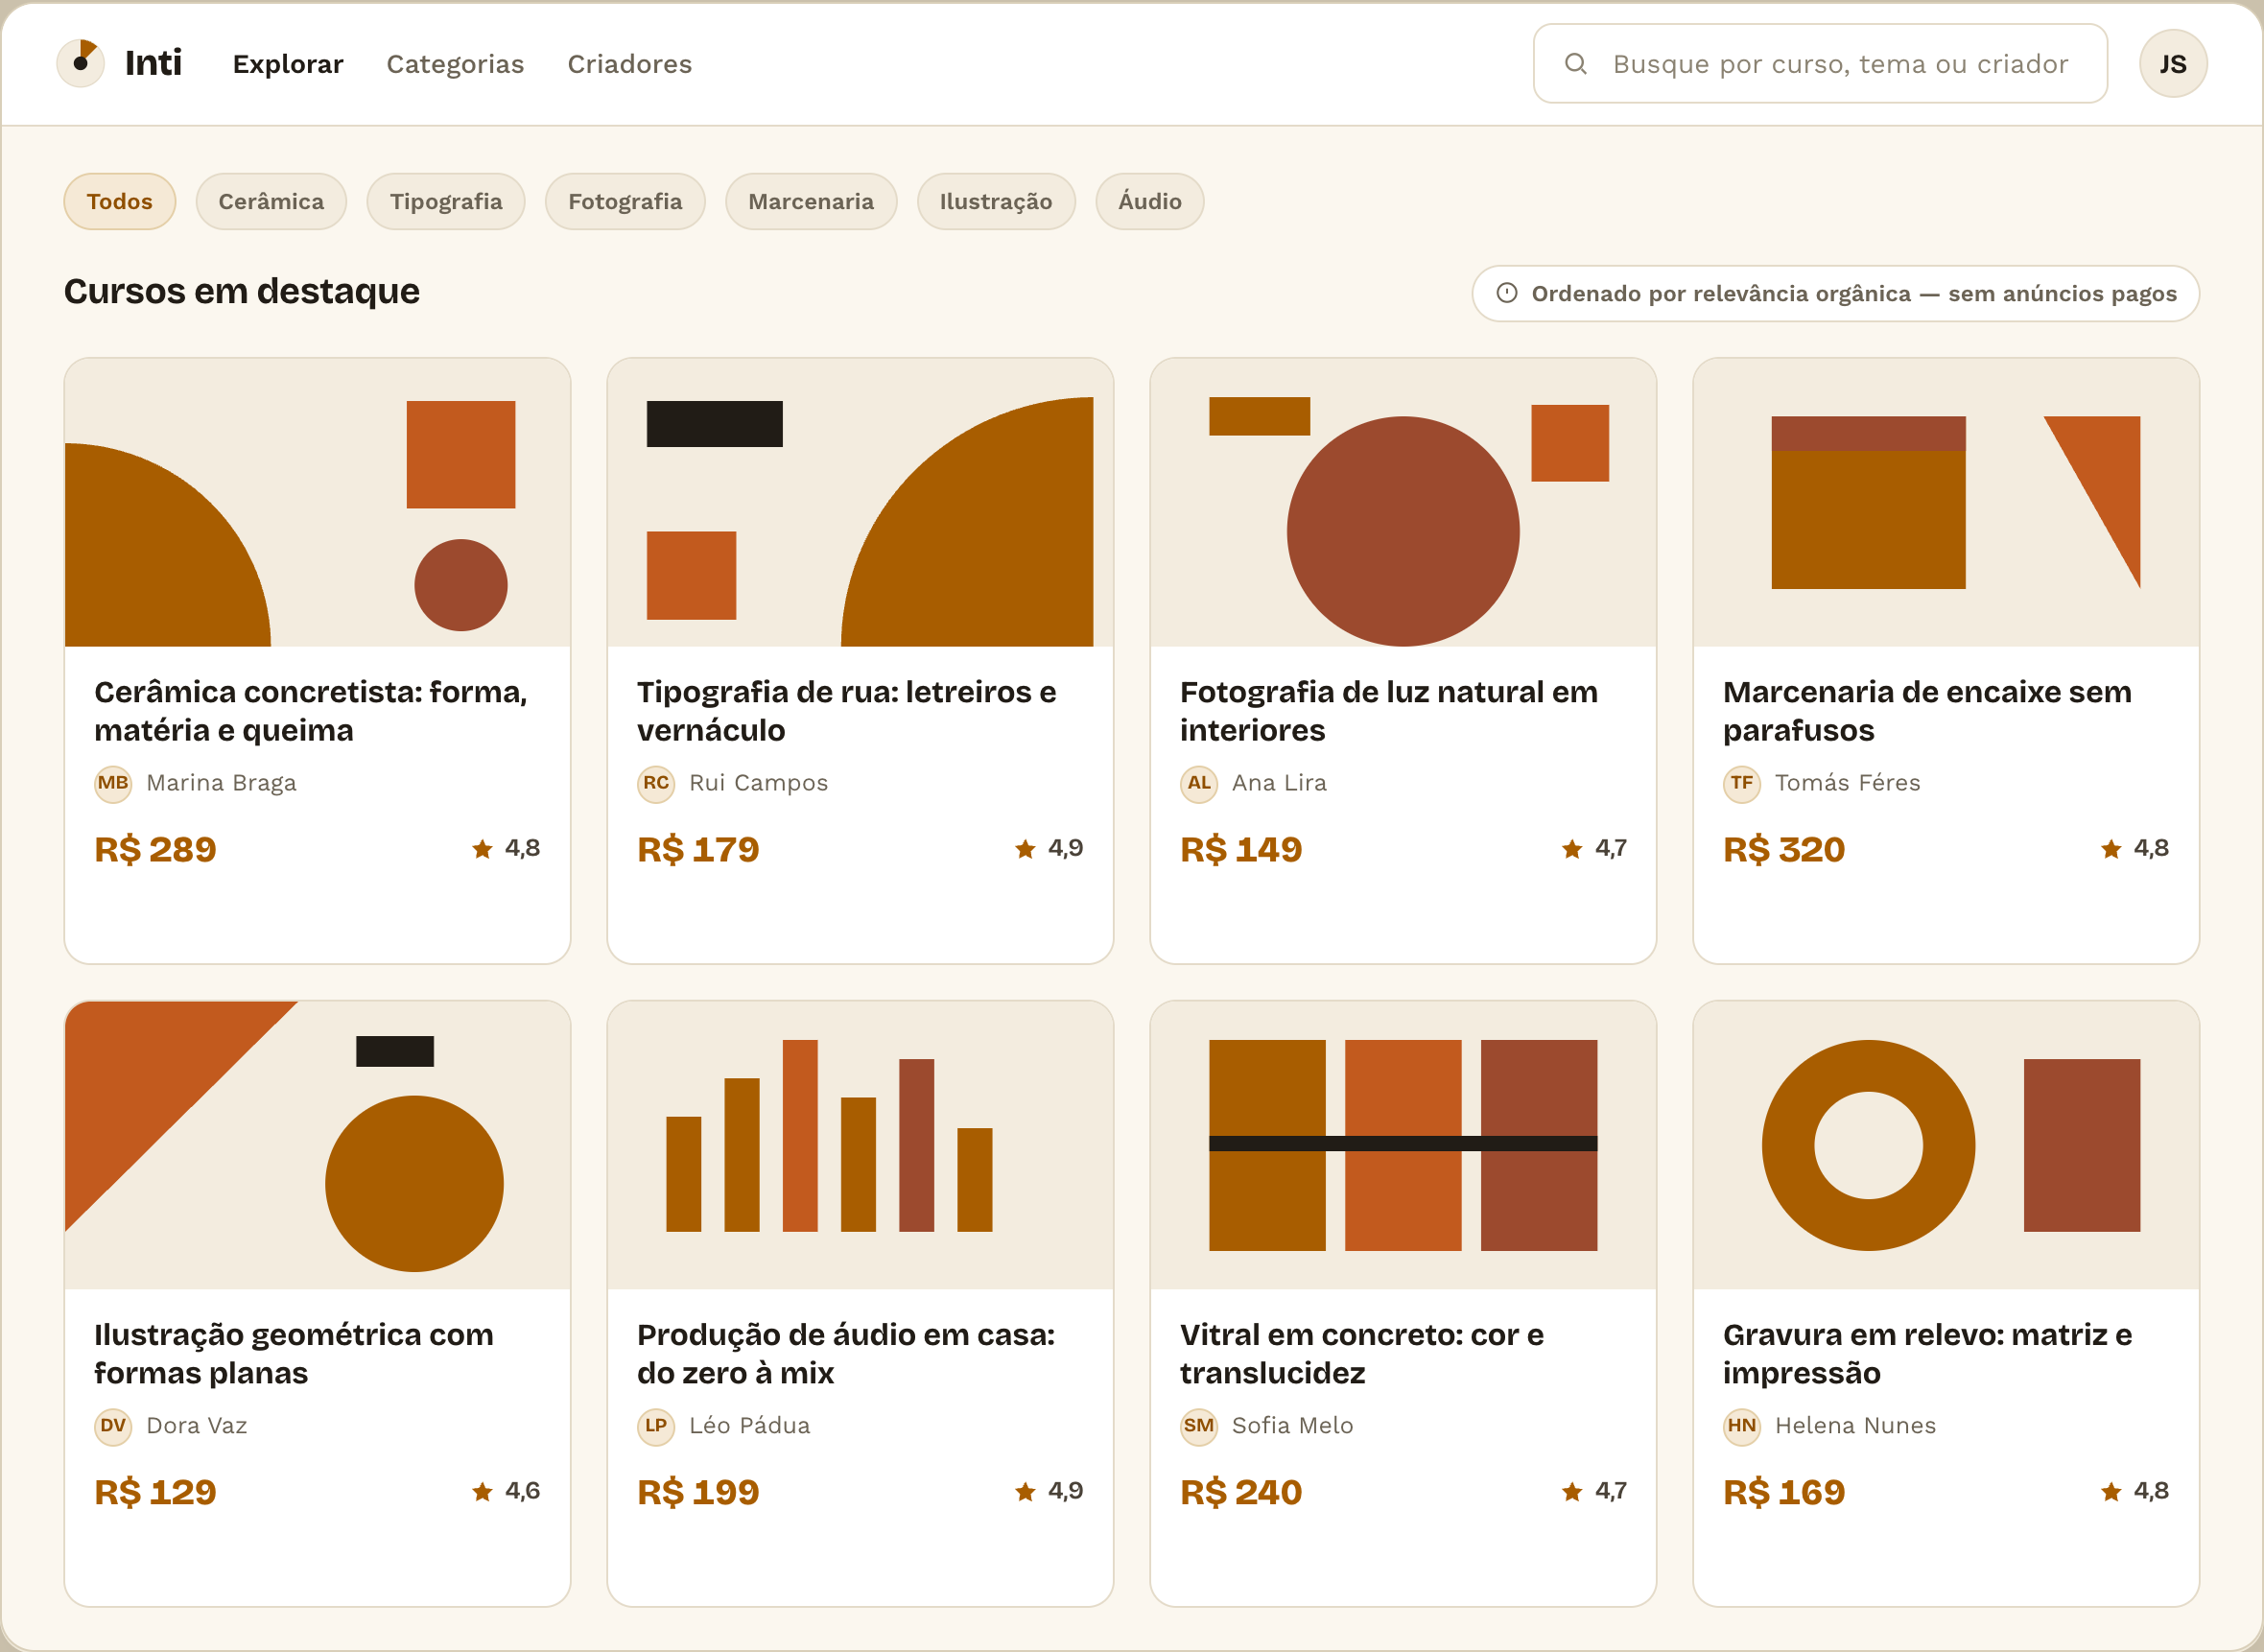Click creator name Helena Nunes

click(1855, 1426)
